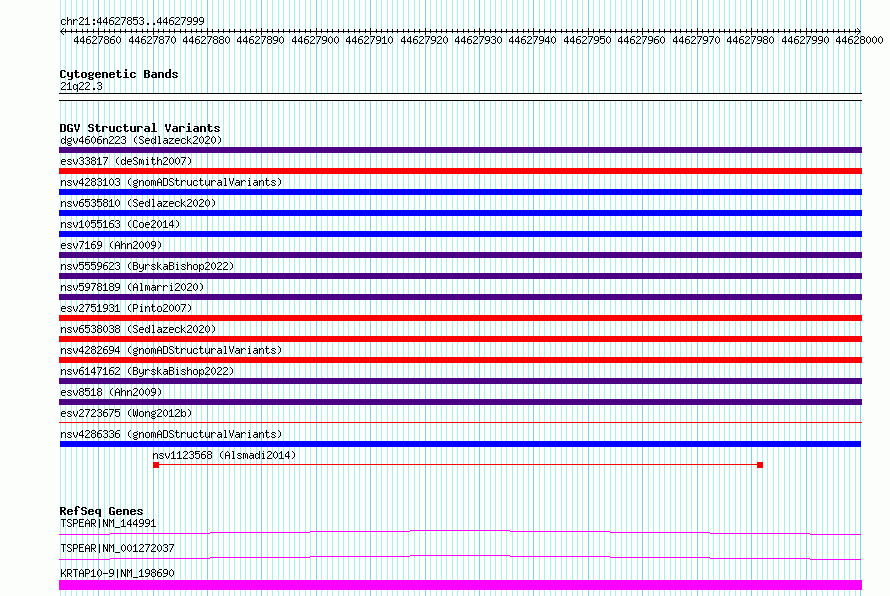Image resolution: width=890 pixels, height=596 pixels.
Task: Click the nsv4282694 red variant bar
Action: click(460, 360)
